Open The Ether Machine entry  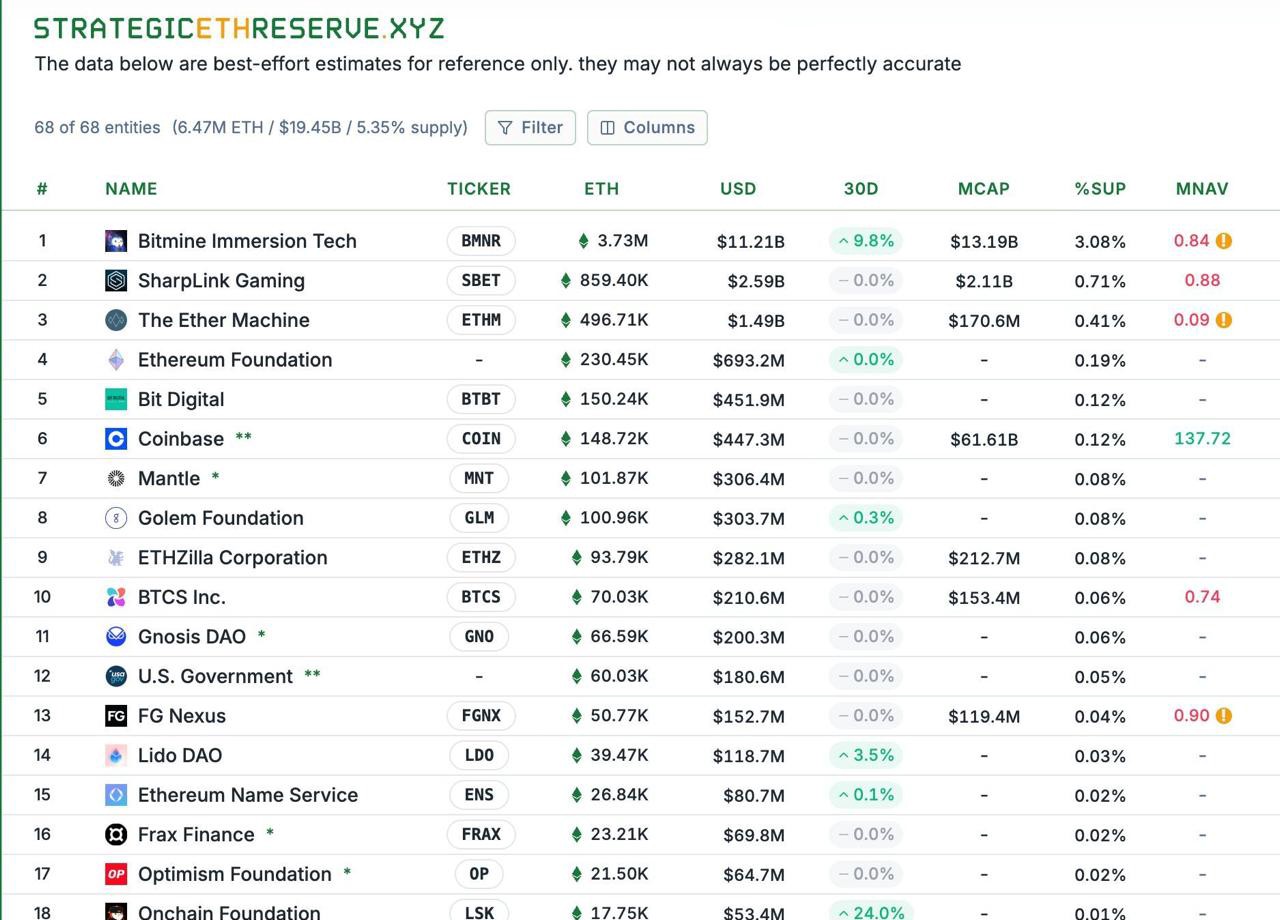(223, 320)
